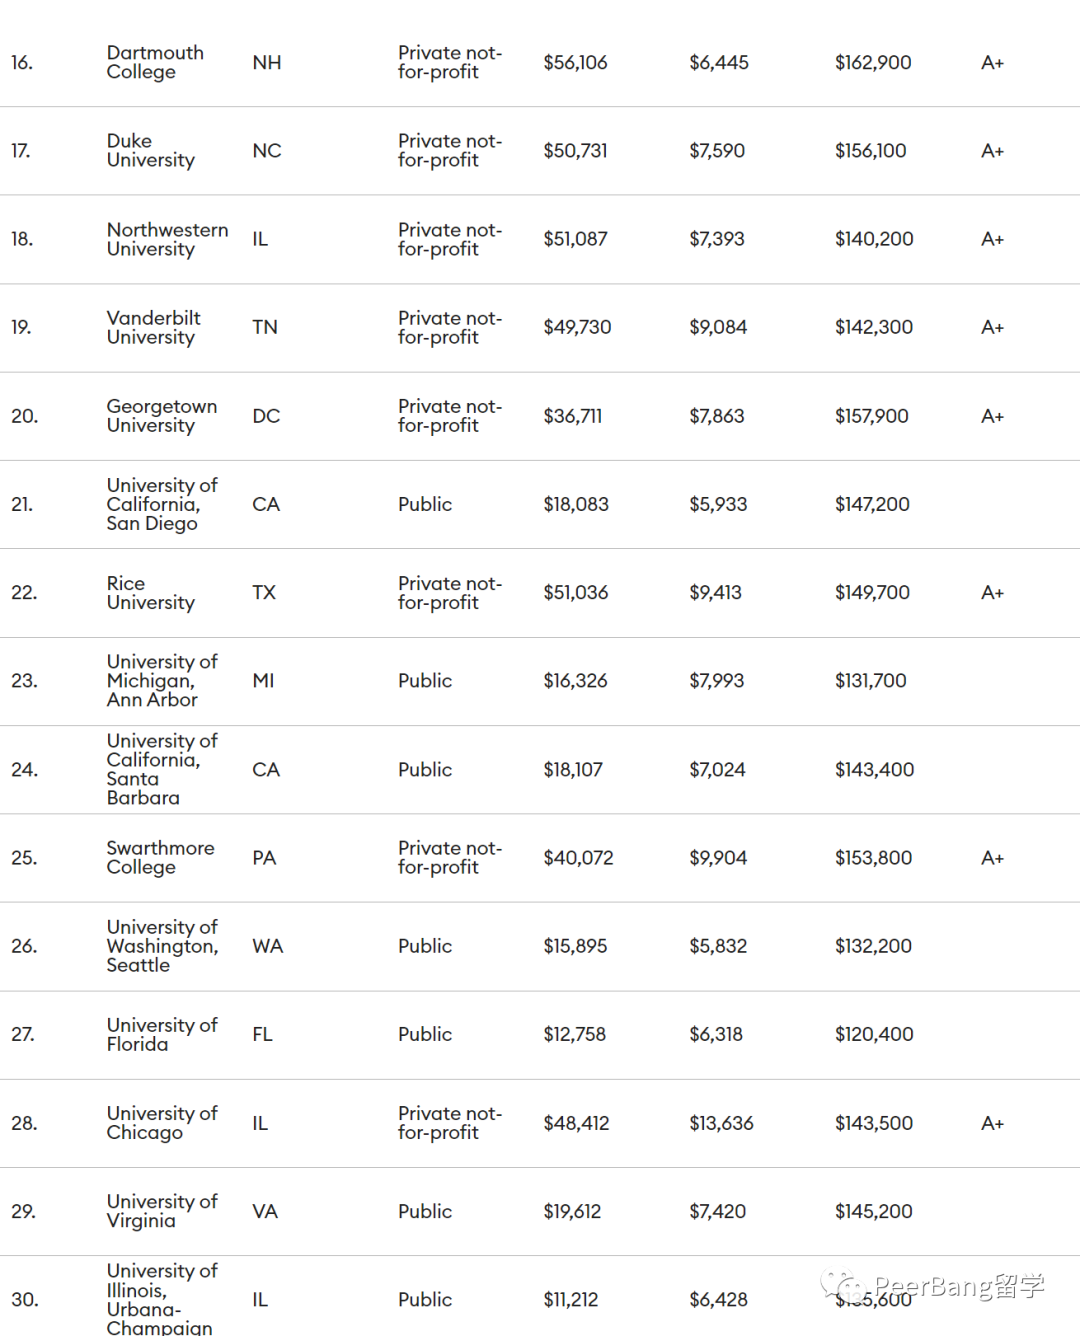Select Georgetown University in row 20
Image resolution: width=1080 pixels, height=1336 pixels.
pyautogui.click(x=162, y=416)
